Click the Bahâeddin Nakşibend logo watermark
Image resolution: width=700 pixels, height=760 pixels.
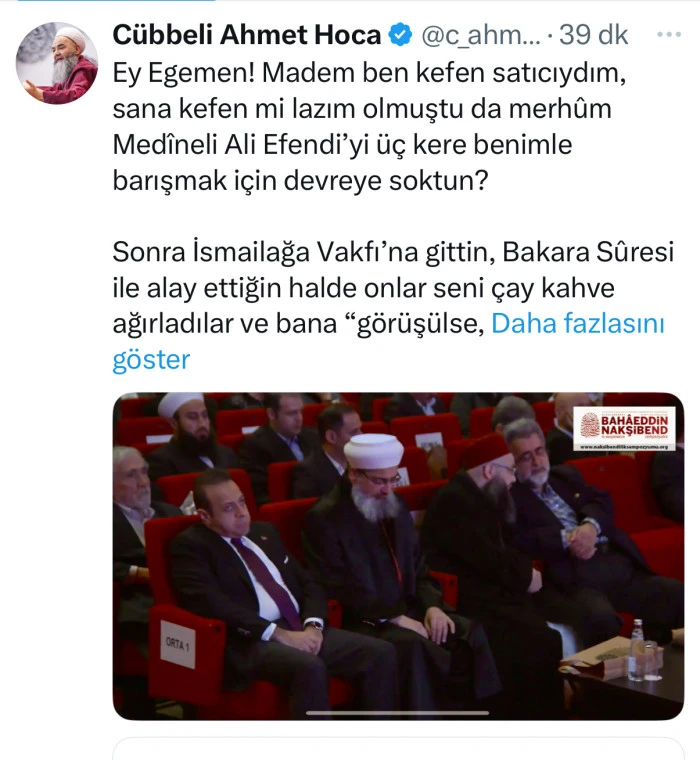point(624,428)
